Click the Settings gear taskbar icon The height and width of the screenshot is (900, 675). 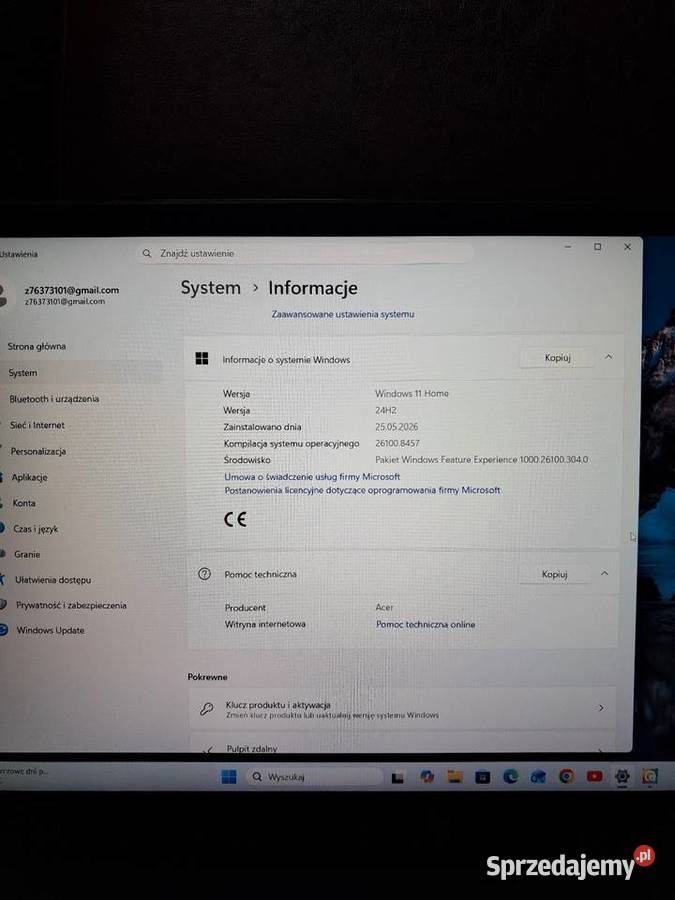pyautogui.click(x=622, y=777)
